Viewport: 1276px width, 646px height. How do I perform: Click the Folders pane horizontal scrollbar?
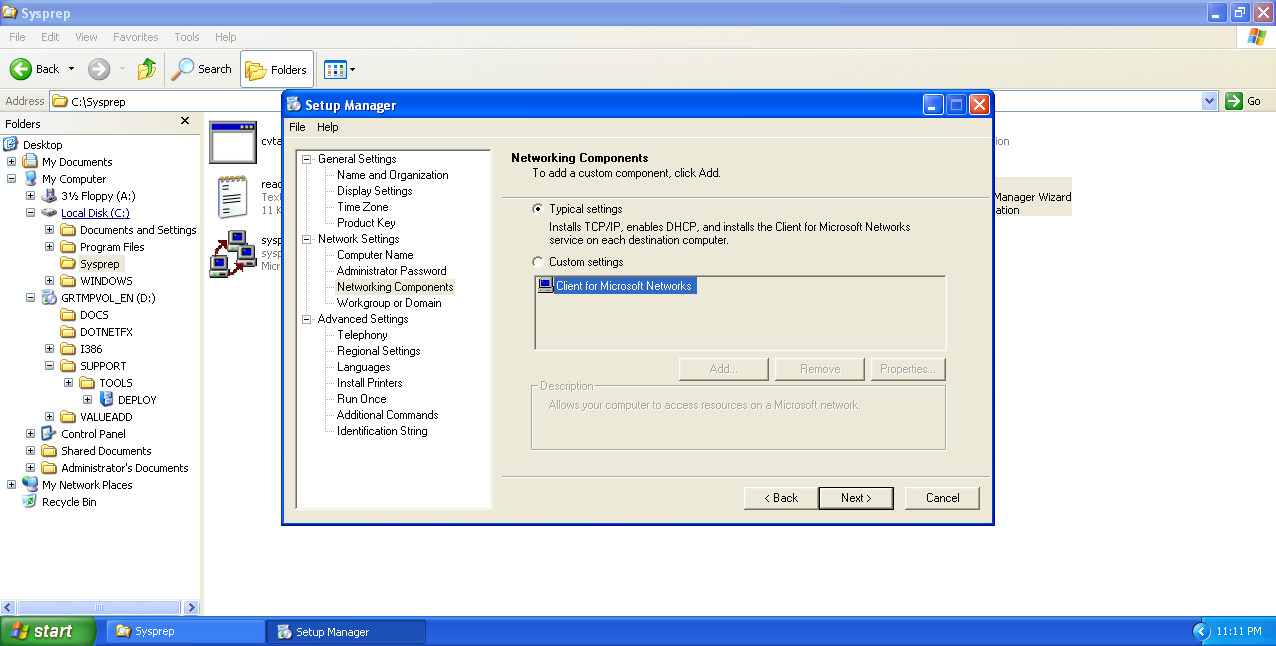pos(100,607)
